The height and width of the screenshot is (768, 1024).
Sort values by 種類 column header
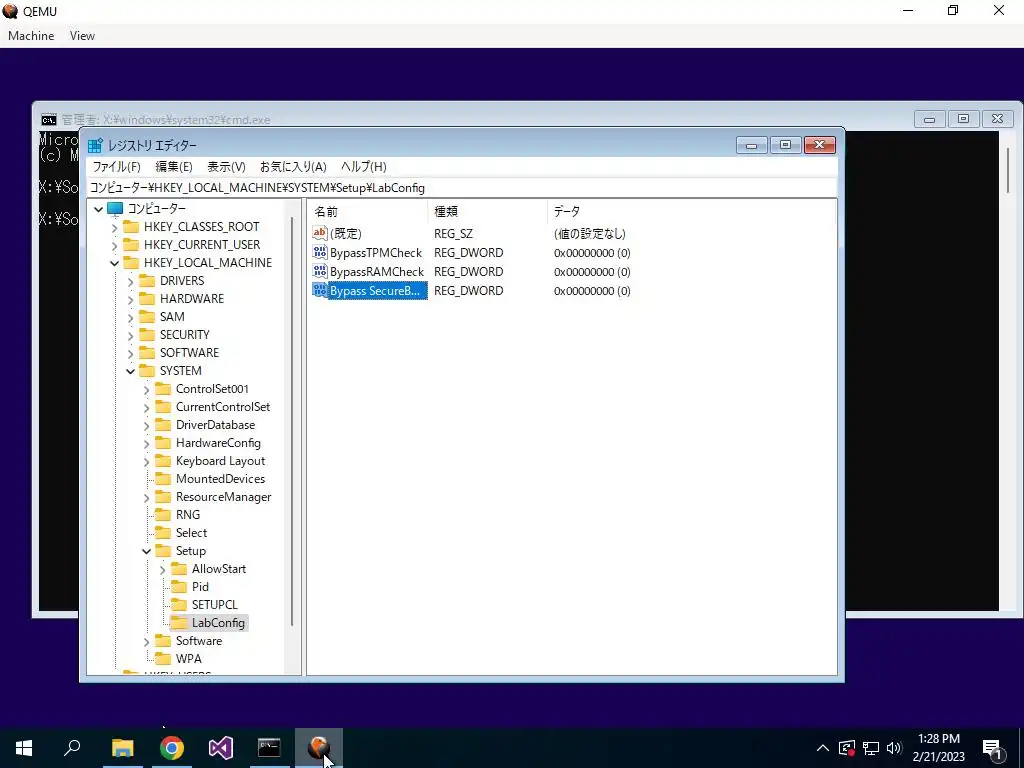coord(487,212)
